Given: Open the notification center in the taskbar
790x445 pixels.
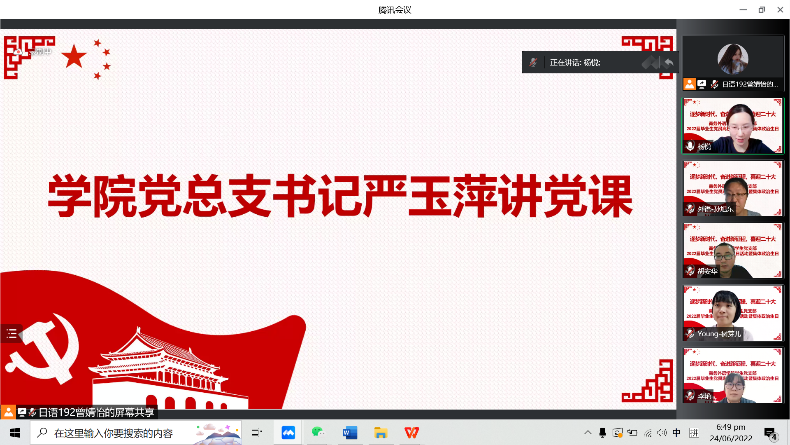Looking at the screenshot, I should click(x=770, y=434).
